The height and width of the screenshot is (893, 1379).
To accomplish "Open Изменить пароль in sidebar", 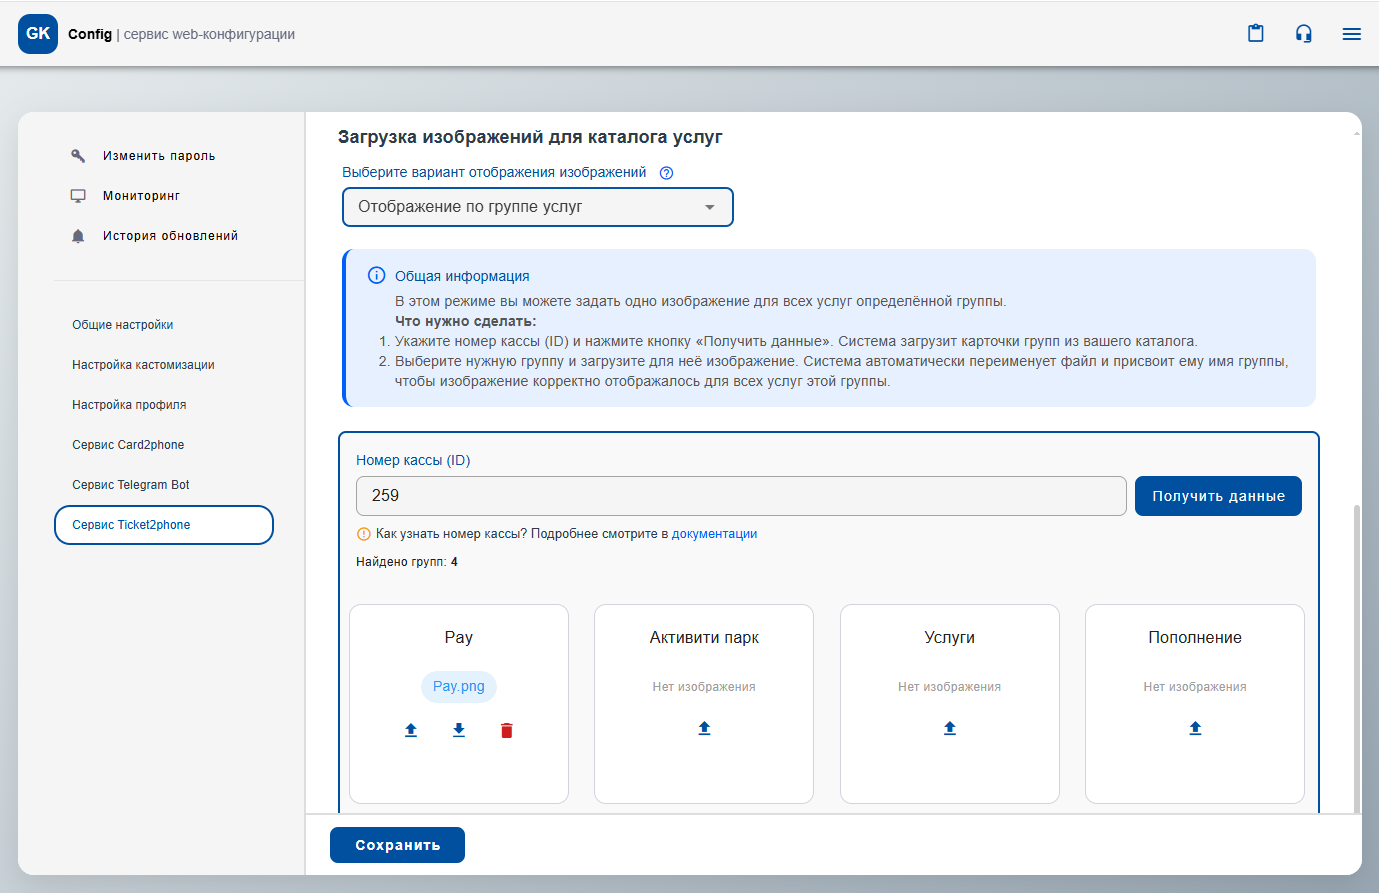I will pyautogui.click(x=158, y=156).
